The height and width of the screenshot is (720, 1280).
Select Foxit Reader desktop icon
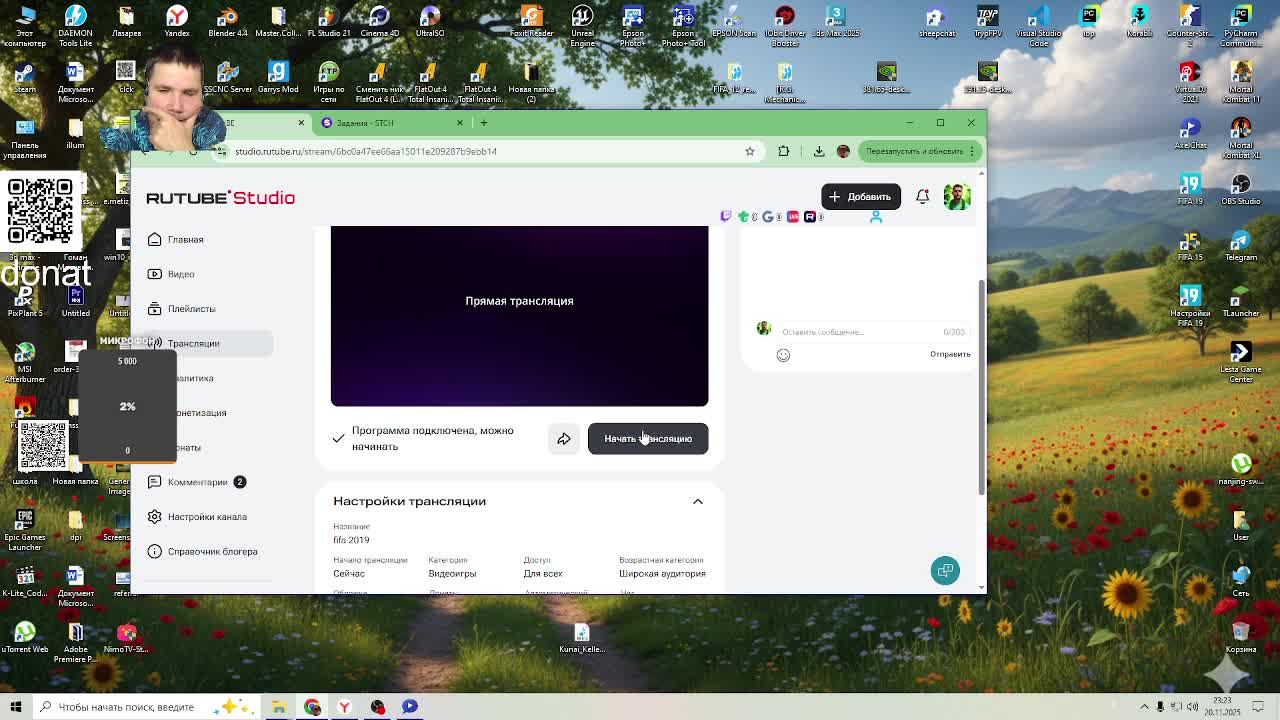coord(531,22)
